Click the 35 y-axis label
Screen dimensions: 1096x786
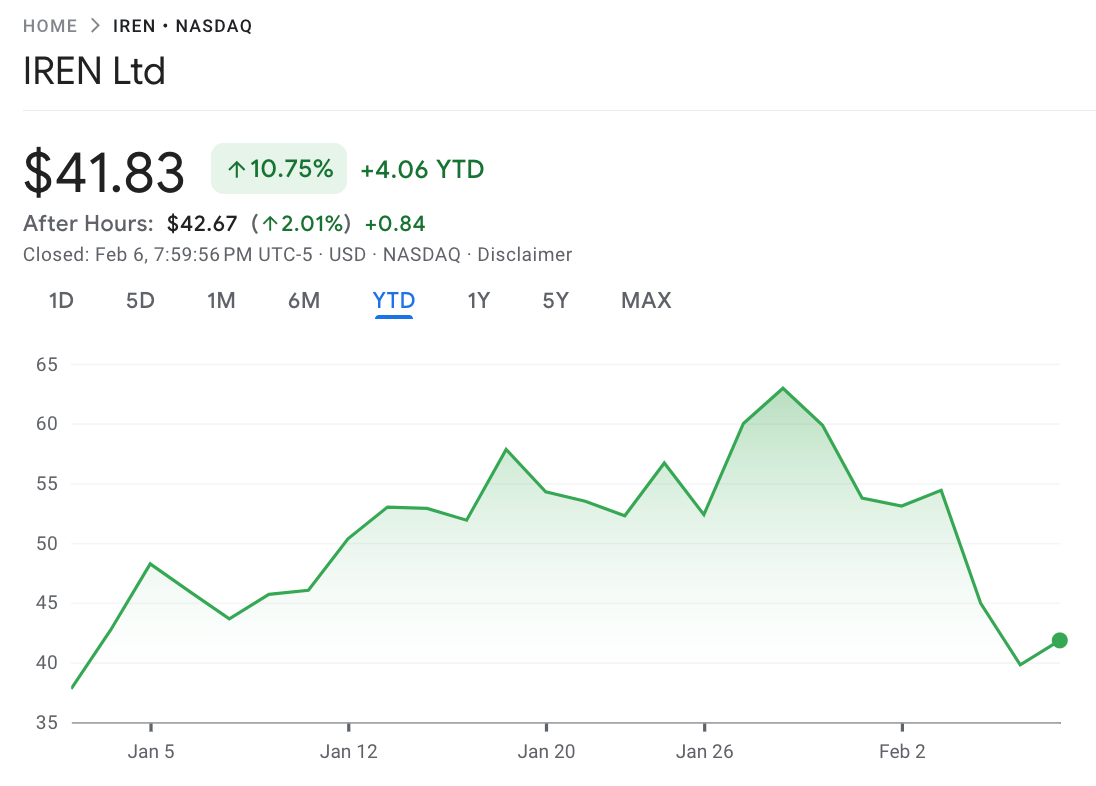click(47, 722)
